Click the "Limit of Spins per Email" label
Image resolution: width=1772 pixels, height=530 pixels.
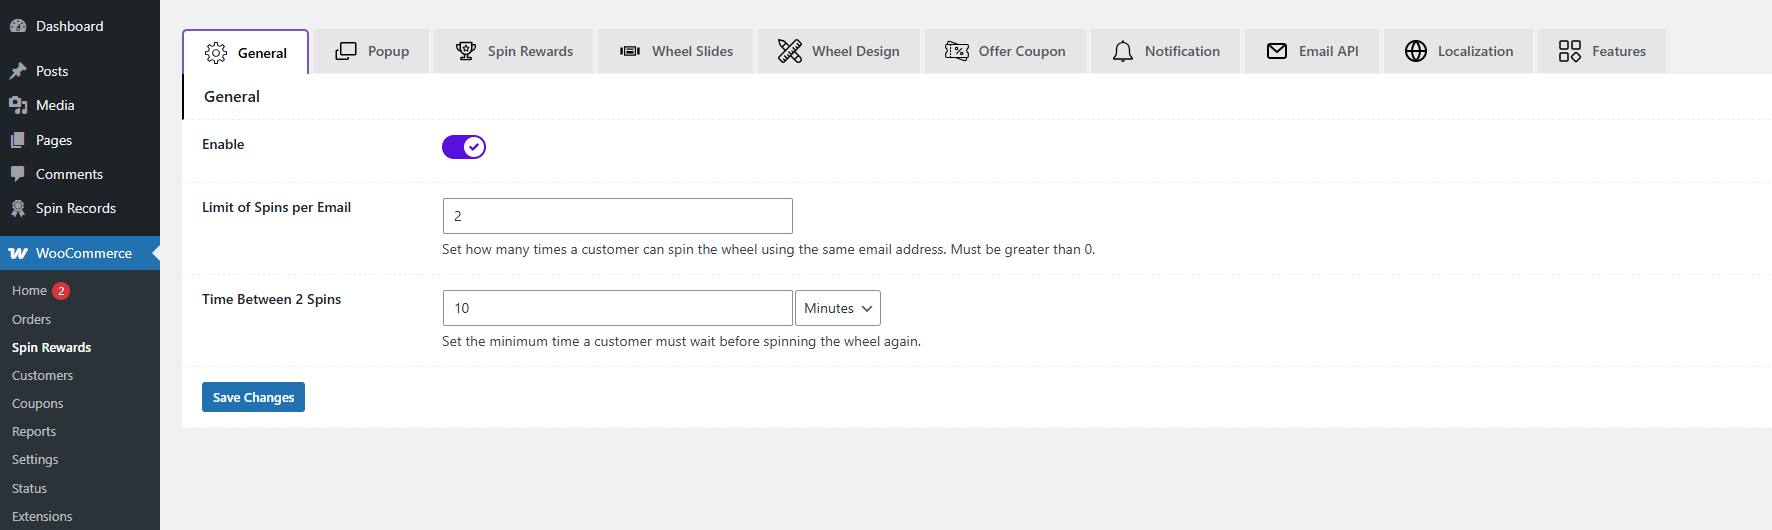pyautogui.click(x=276, y=207)
